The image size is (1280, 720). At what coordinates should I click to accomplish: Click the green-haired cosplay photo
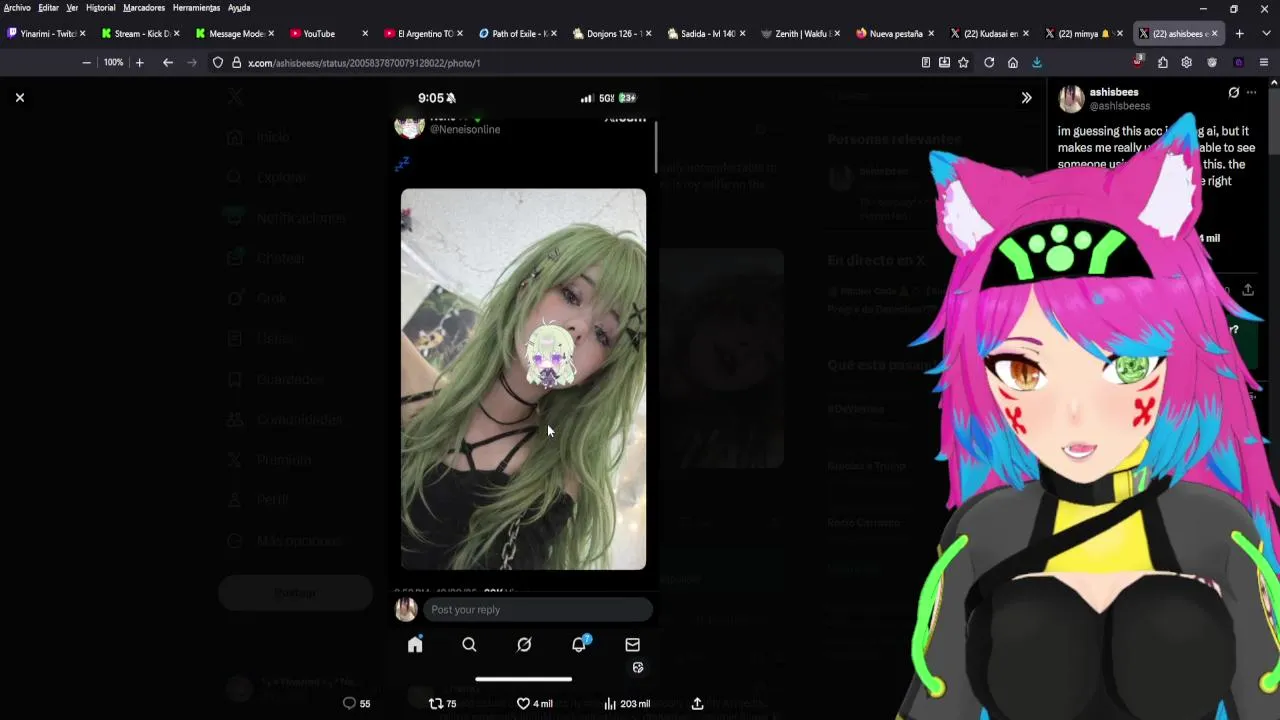pyautogui.click(x=523, y=379)
